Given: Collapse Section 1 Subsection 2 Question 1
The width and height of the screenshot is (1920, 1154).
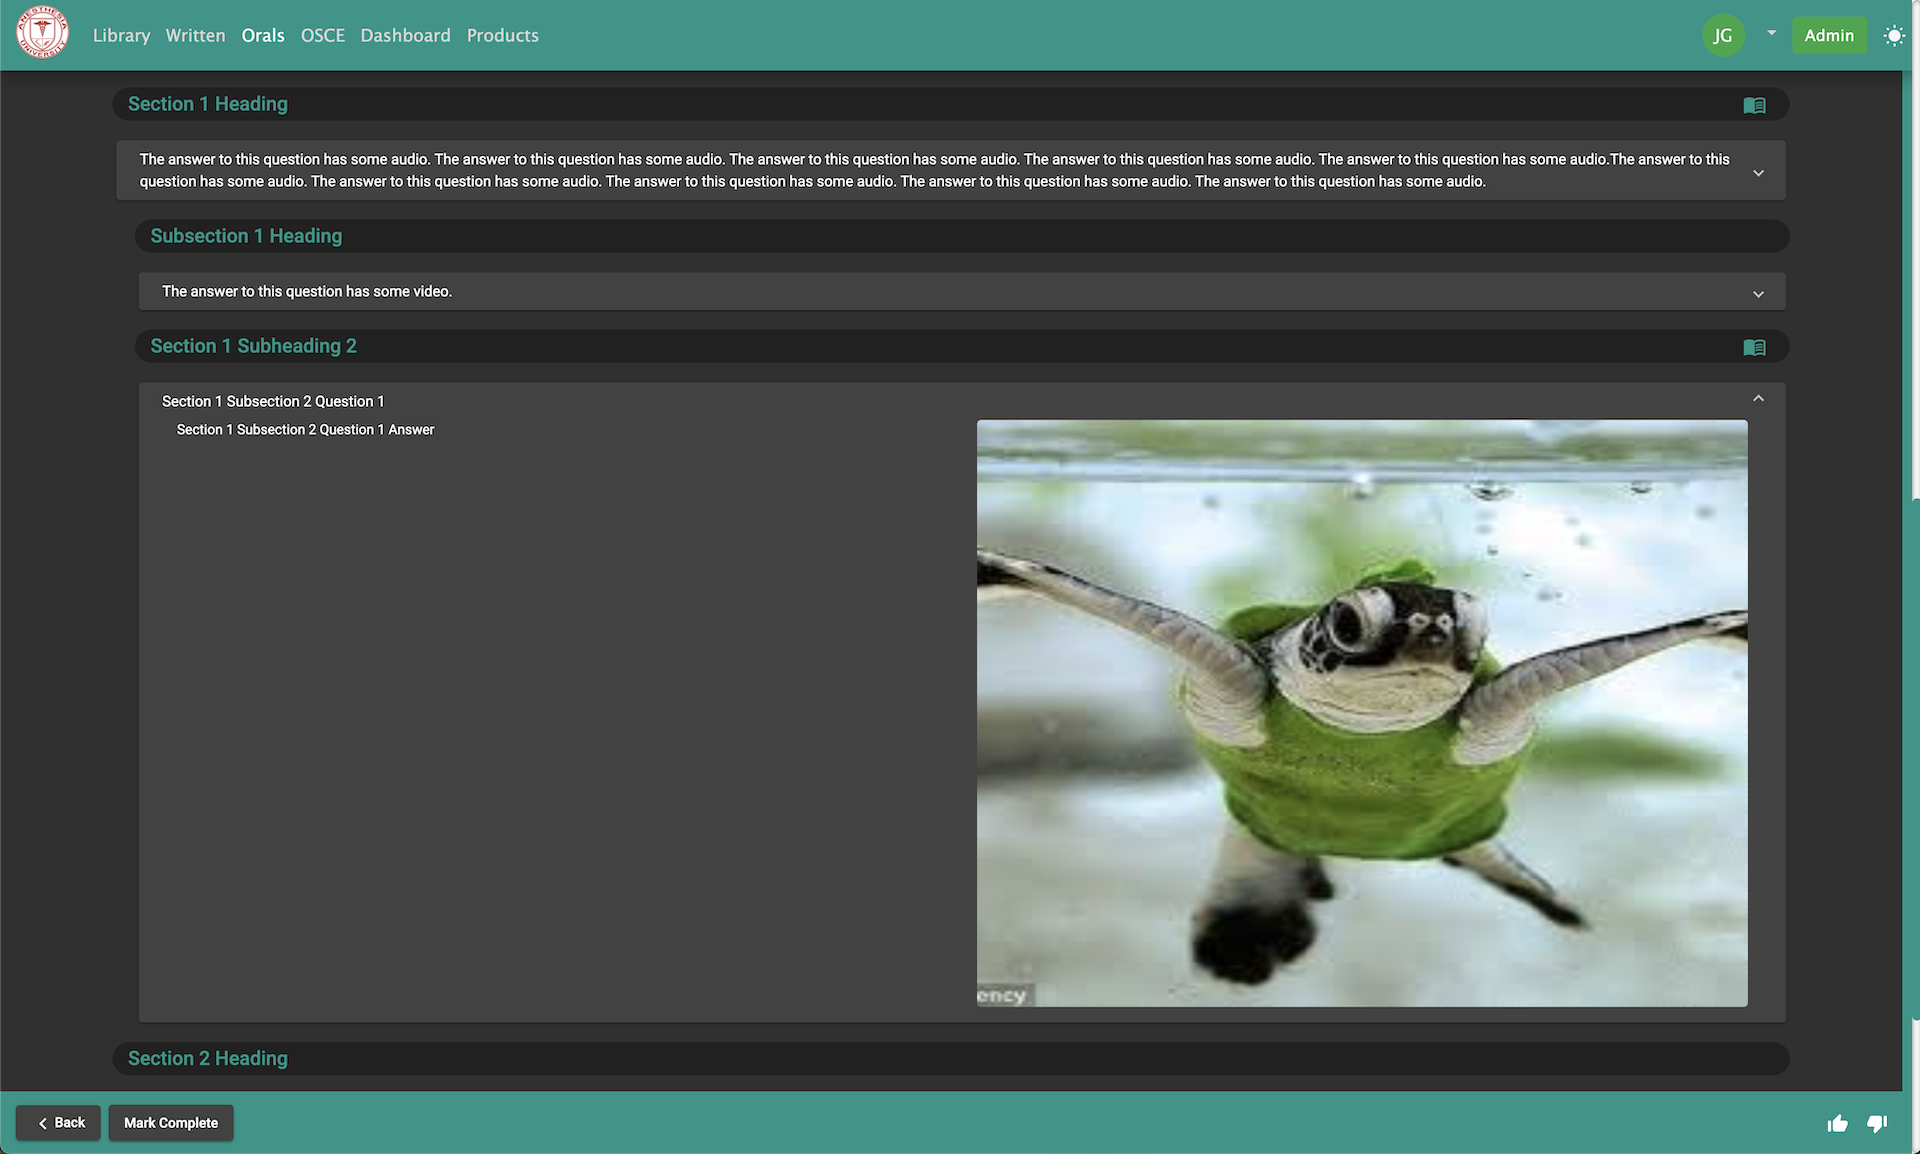Looking at the screenshot, I should pos(1758,399).
